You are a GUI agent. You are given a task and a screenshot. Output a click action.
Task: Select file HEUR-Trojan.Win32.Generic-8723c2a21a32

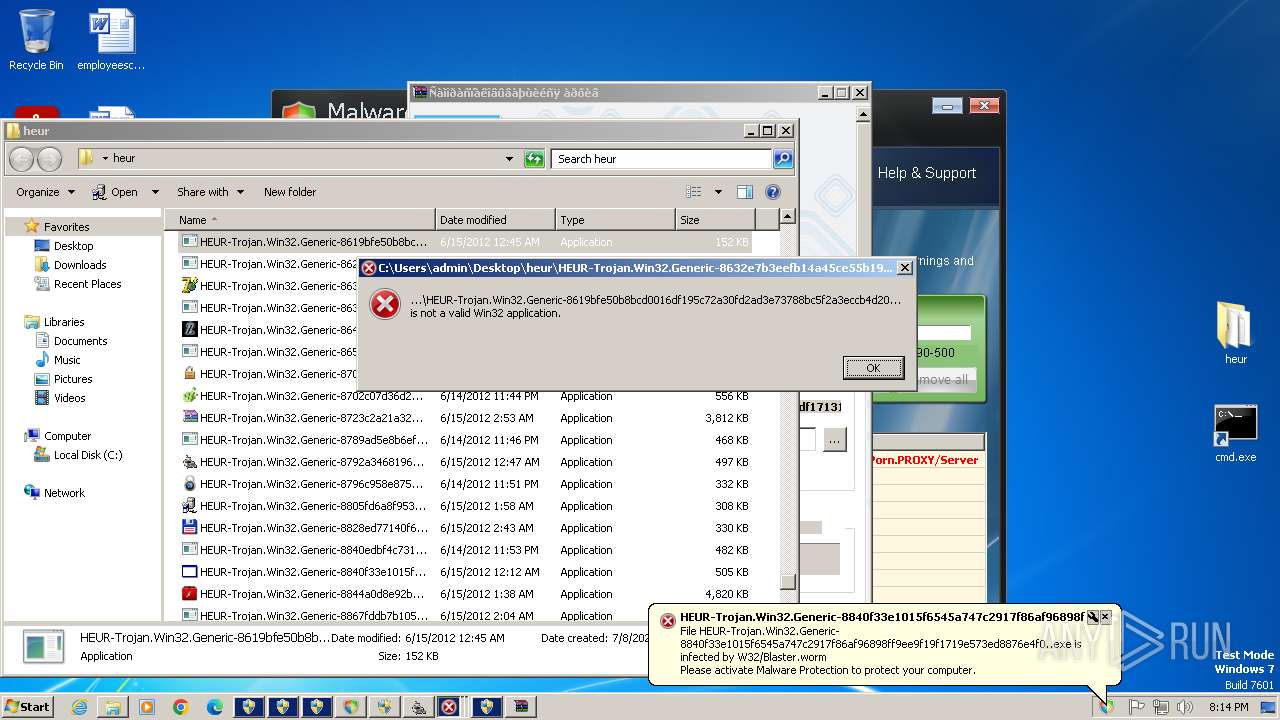tap(465, 418)
